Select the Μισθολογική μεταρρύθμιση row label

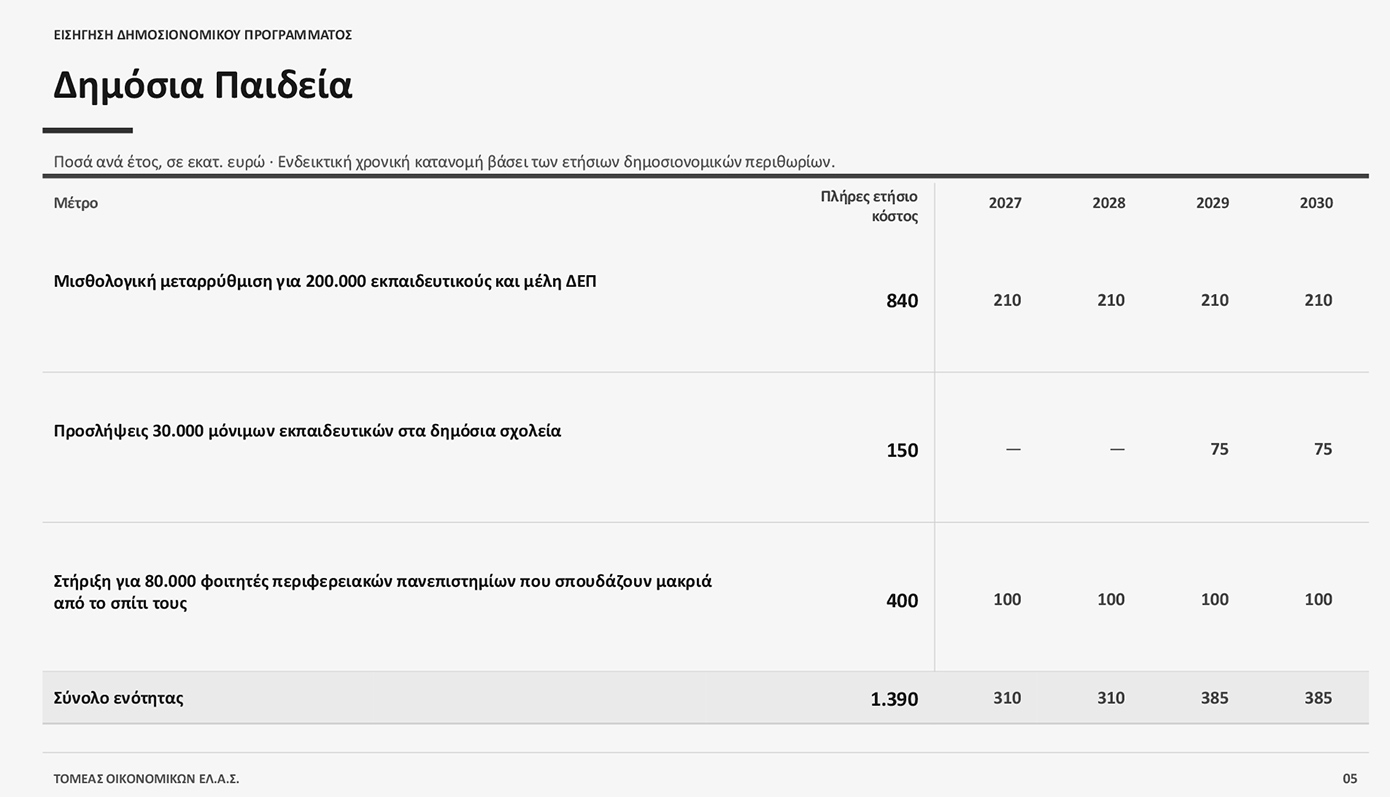pyautogui.click(x=325, y=282)
